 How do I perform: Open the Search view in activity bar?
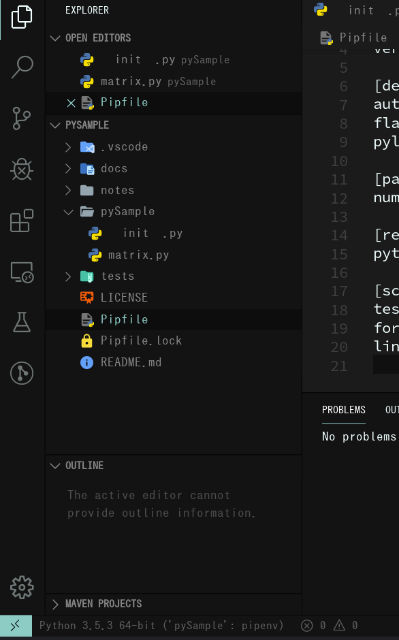[22, 67]
